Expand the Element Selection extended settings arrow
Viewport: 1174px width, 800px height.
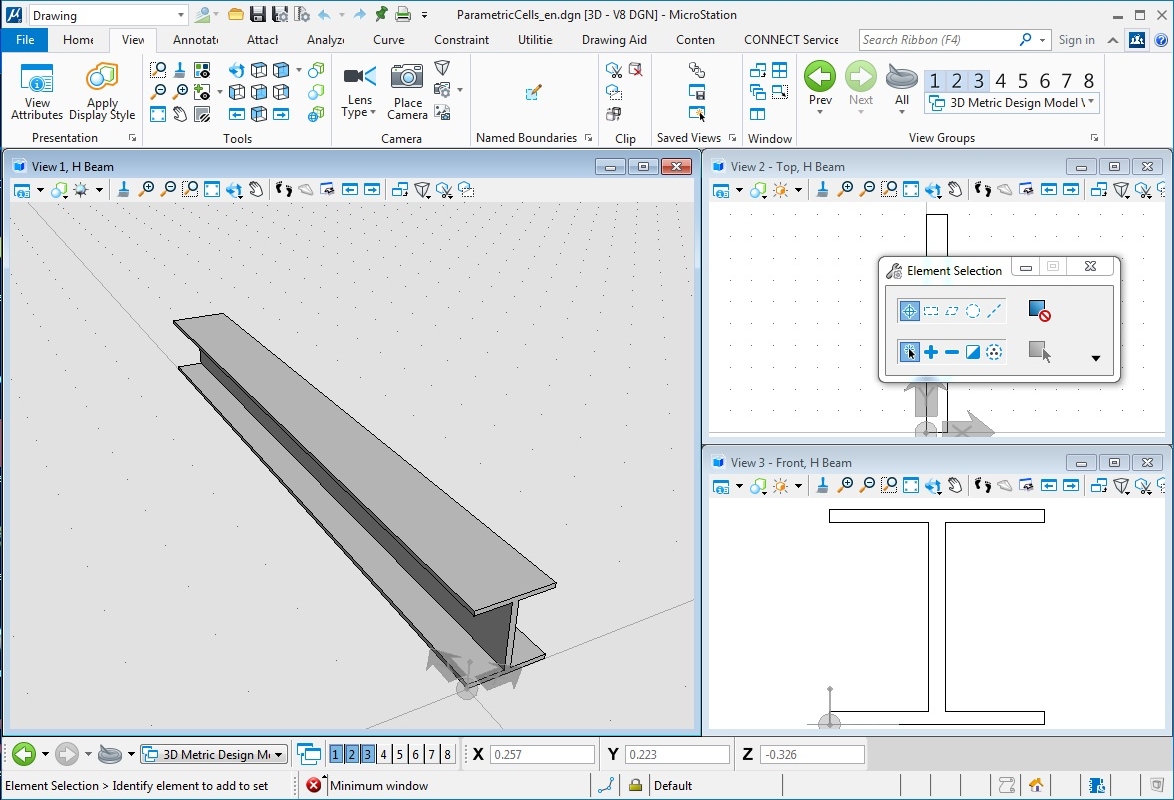[x=1095, y=358]
